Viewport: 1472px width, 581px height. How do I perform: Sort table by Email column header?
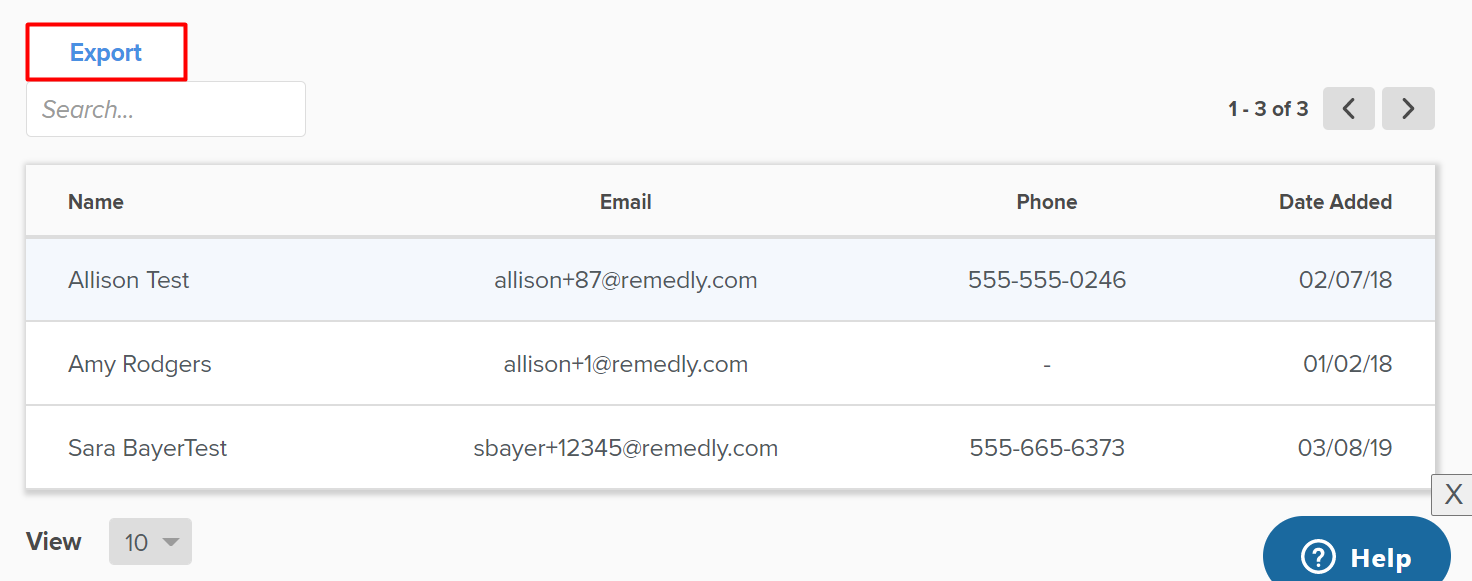(626, 202)
